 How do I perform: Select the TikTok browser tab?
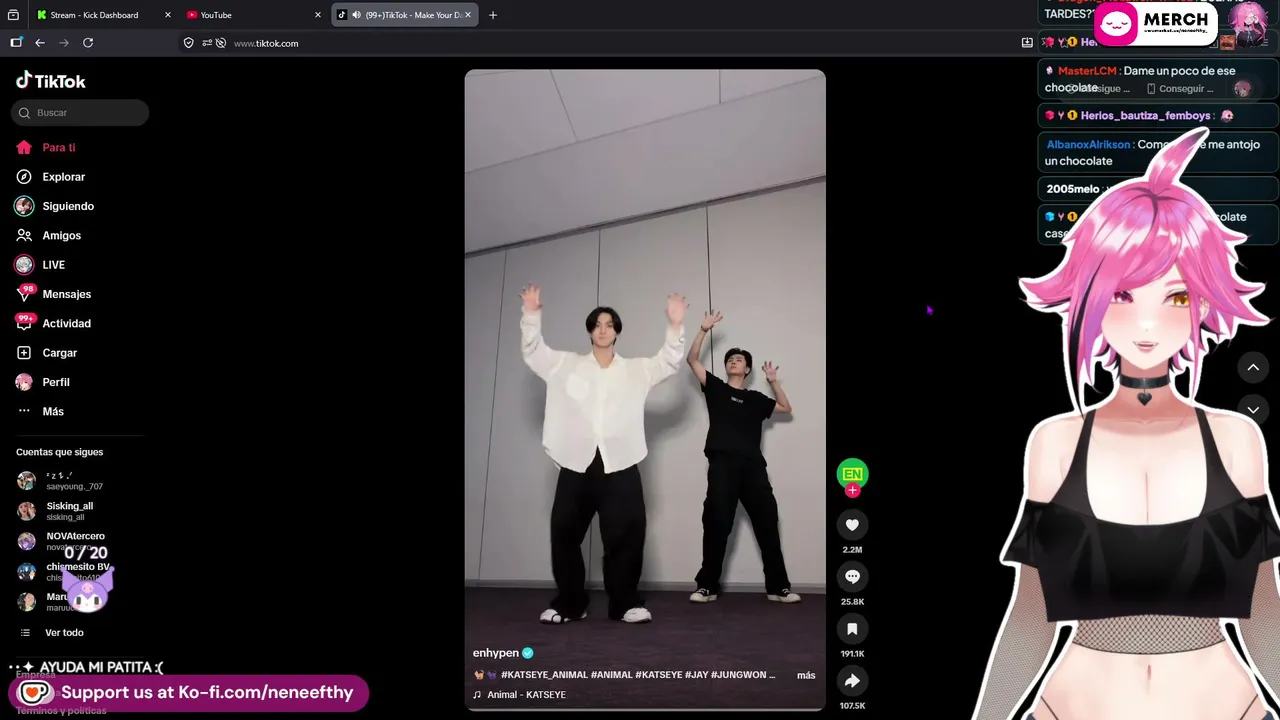[405, 15]
